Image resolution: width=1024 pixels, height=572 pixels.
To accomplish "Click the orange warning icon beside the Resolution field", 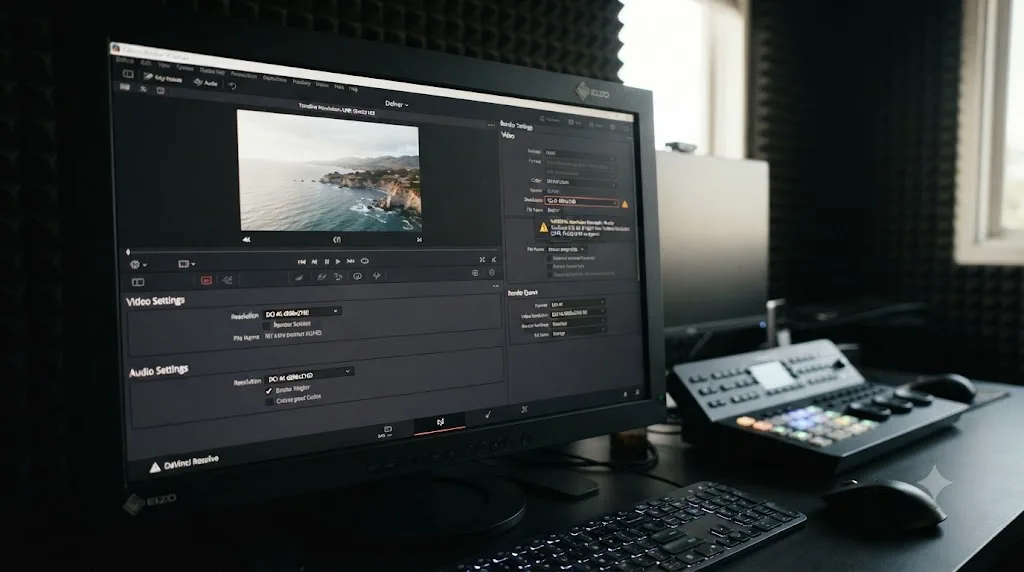I will [x=625, y=204].
